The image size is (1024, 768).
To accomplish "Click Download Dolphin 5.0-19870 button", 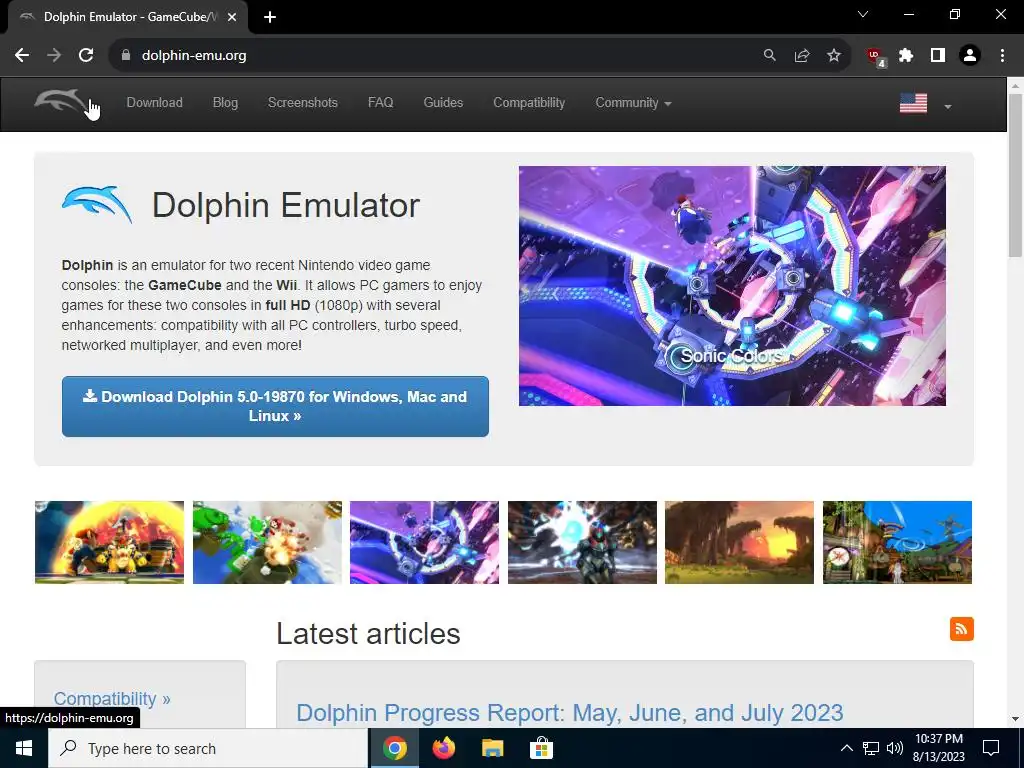I will point(275,406).
